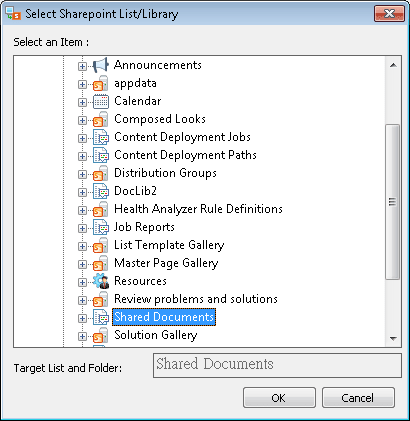410x421 pixels.
Task: Expand the Announcements node
Action: click(82, 66)
